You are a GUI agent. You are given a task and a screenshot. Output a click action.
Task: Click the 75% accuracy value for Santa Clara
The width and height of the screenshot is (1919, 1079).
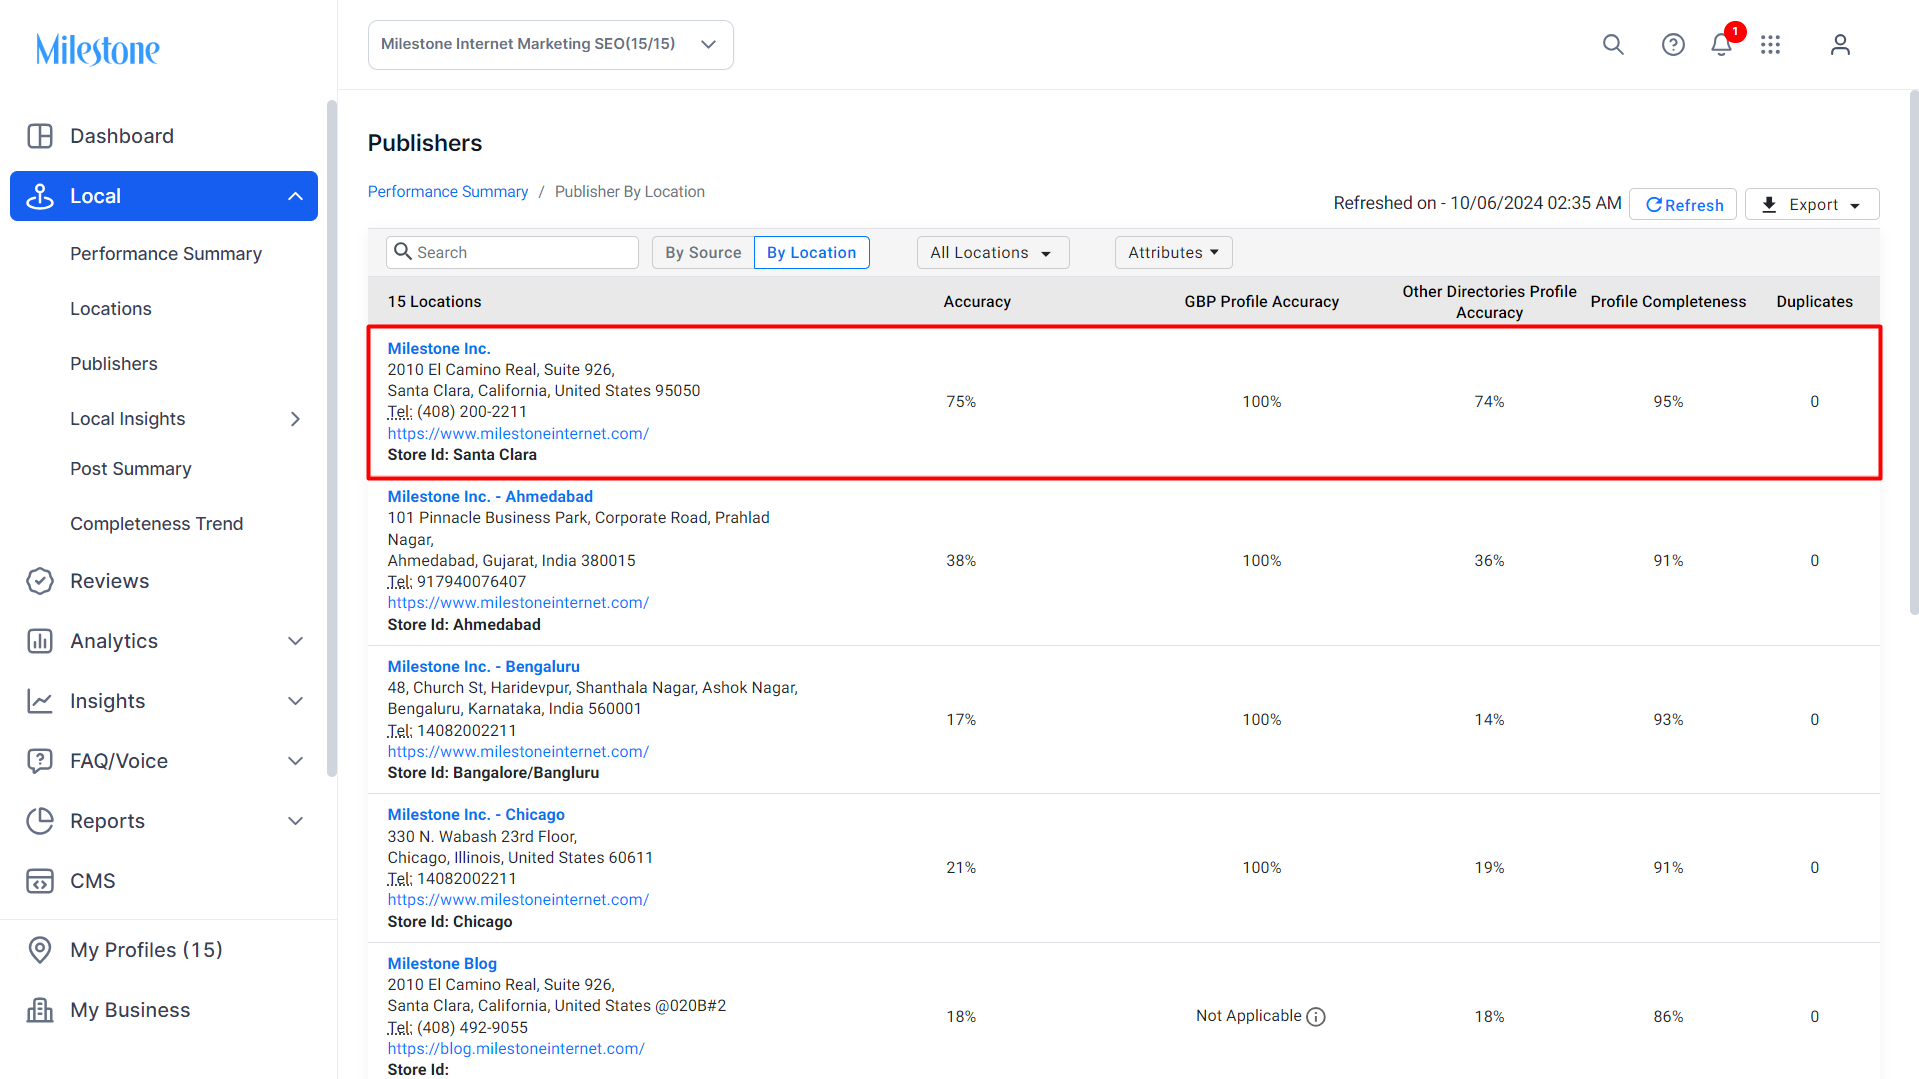point(961,402)
